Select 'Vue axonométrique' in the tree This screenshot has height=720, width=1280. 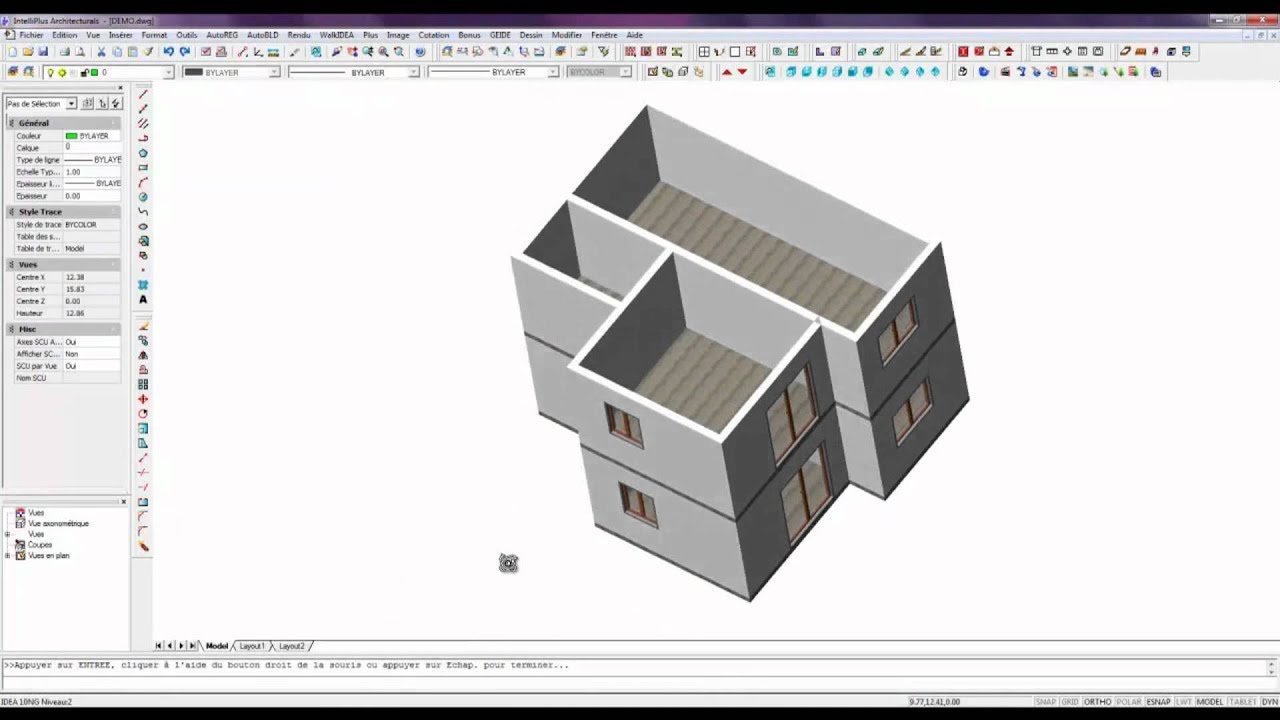point(58,524)
